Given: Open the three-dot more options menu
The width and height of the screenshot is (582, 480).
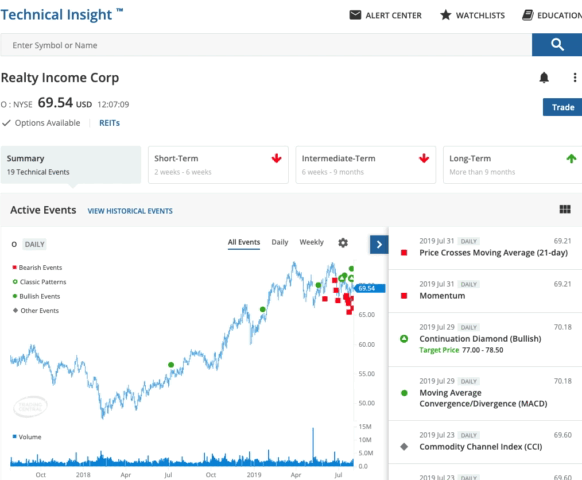Looking at the screenshot, I should tap(575, 77).
